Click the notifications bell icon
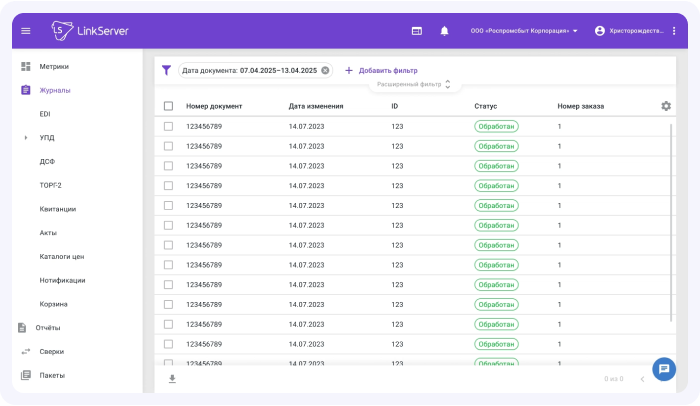 click(444, 31)
